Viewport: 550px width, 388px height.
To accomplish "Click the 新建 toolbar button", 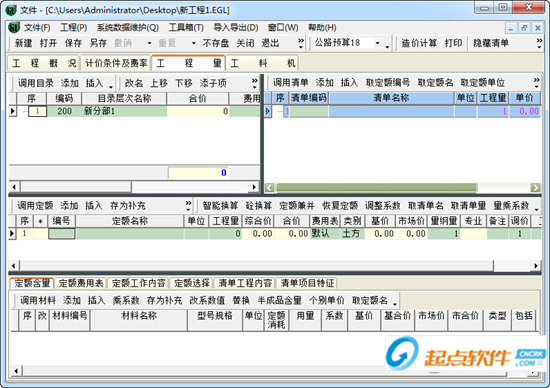I will click(23, 43).
